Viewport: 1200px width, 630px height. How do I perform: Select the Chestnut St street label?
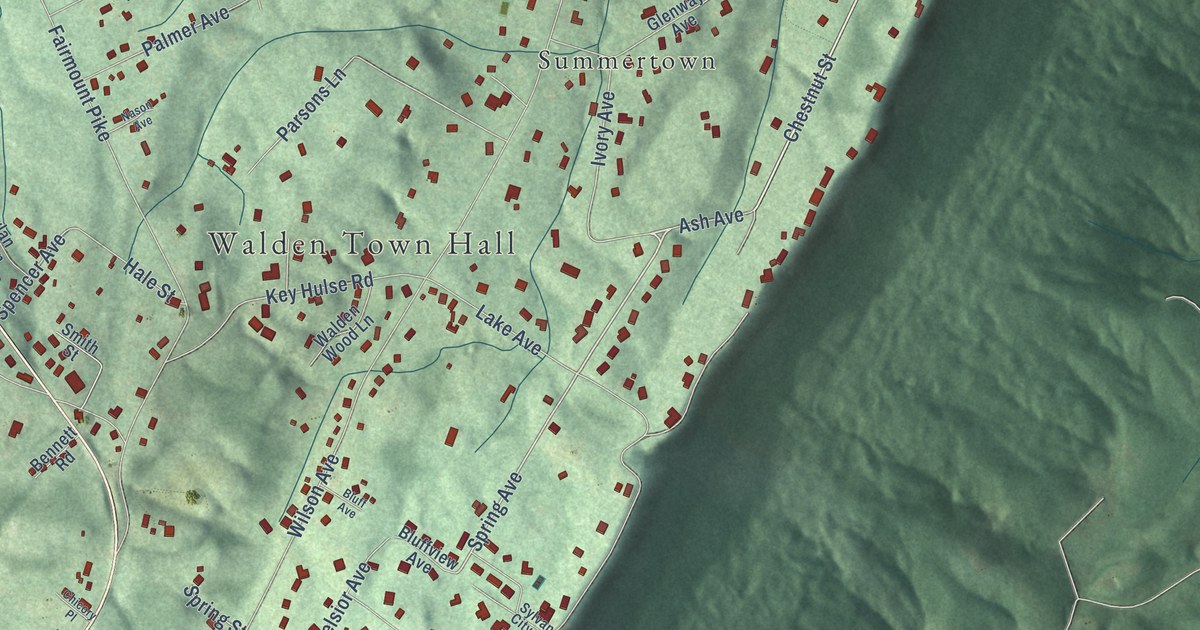[x=808, y=98]
